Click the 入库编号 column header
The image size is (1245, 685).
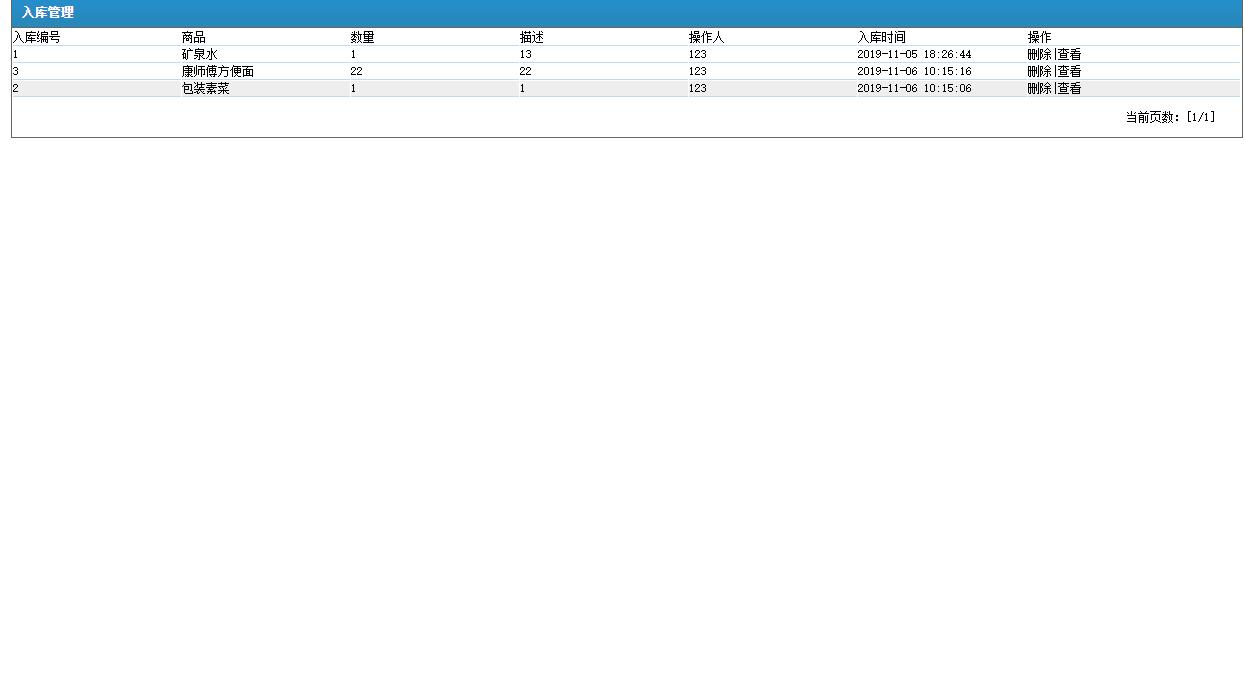tap(34, 37)
